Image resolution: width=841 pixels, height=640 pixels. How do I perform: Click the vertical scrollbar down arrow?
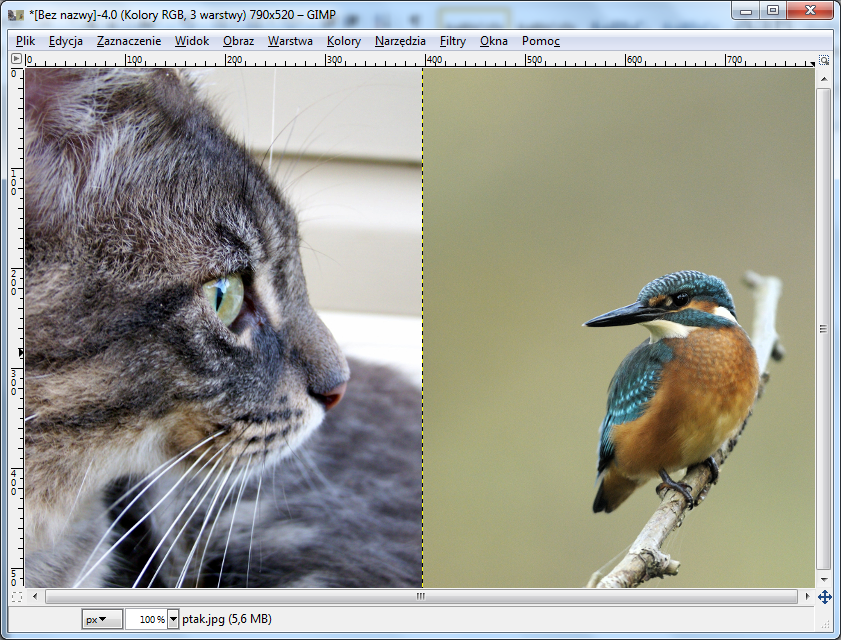point(823,579)
